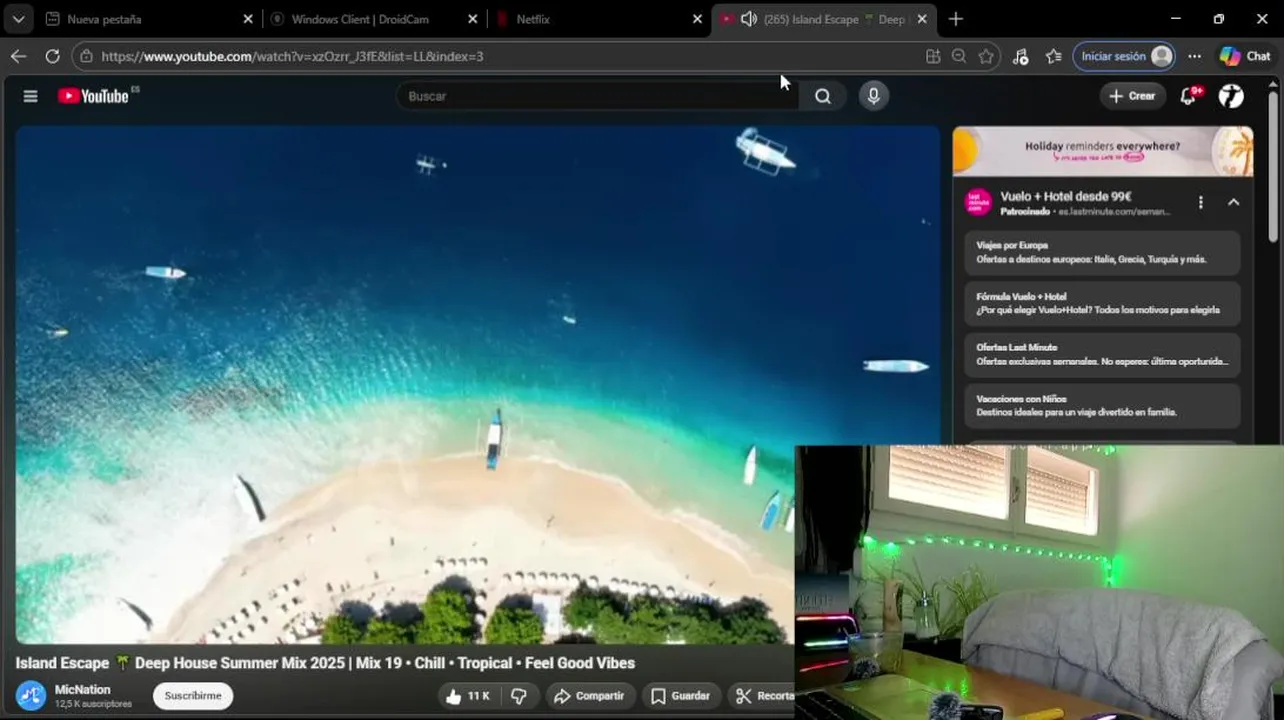Open MicNation channel avatar
This screenshot has height=720, width=1284.
point(31,696)
